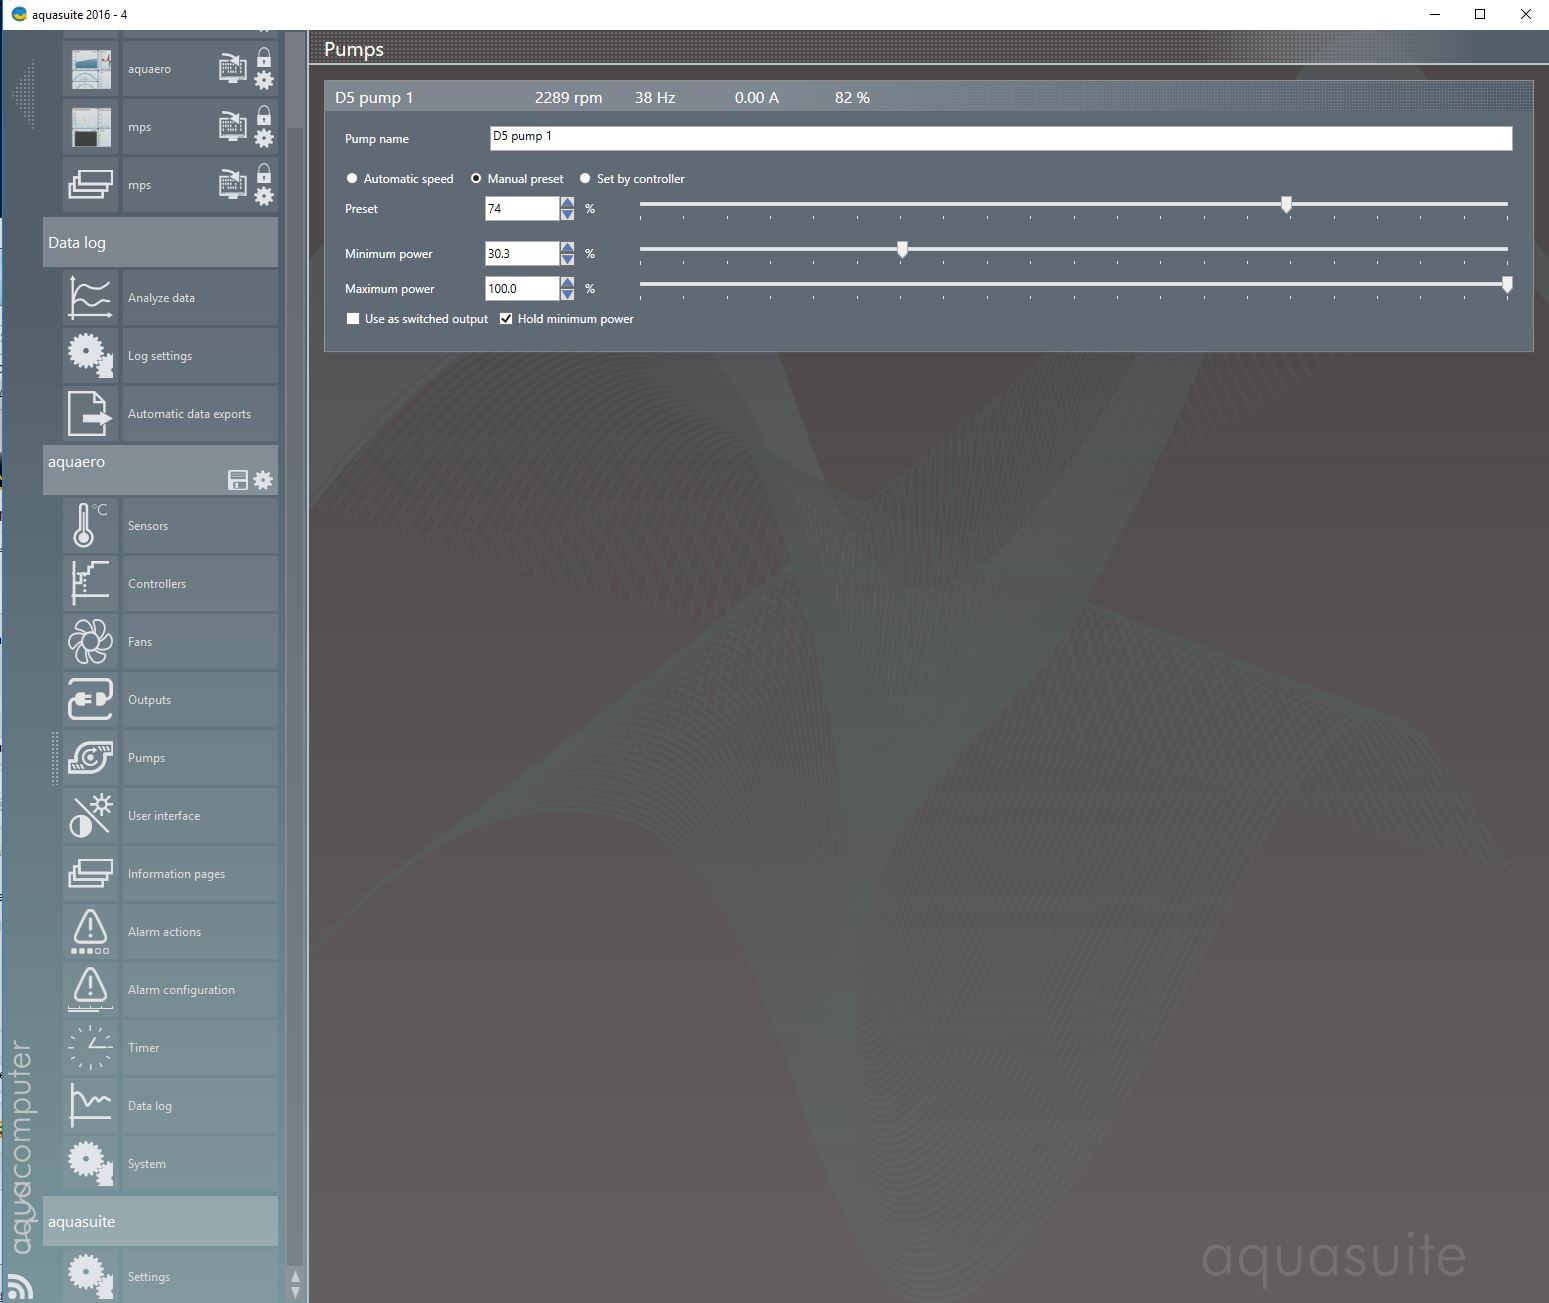The height and width of the screenshot is (1303, 1549).
Task: Select the Automatic speed radio button
Action: tap(352, 178)
